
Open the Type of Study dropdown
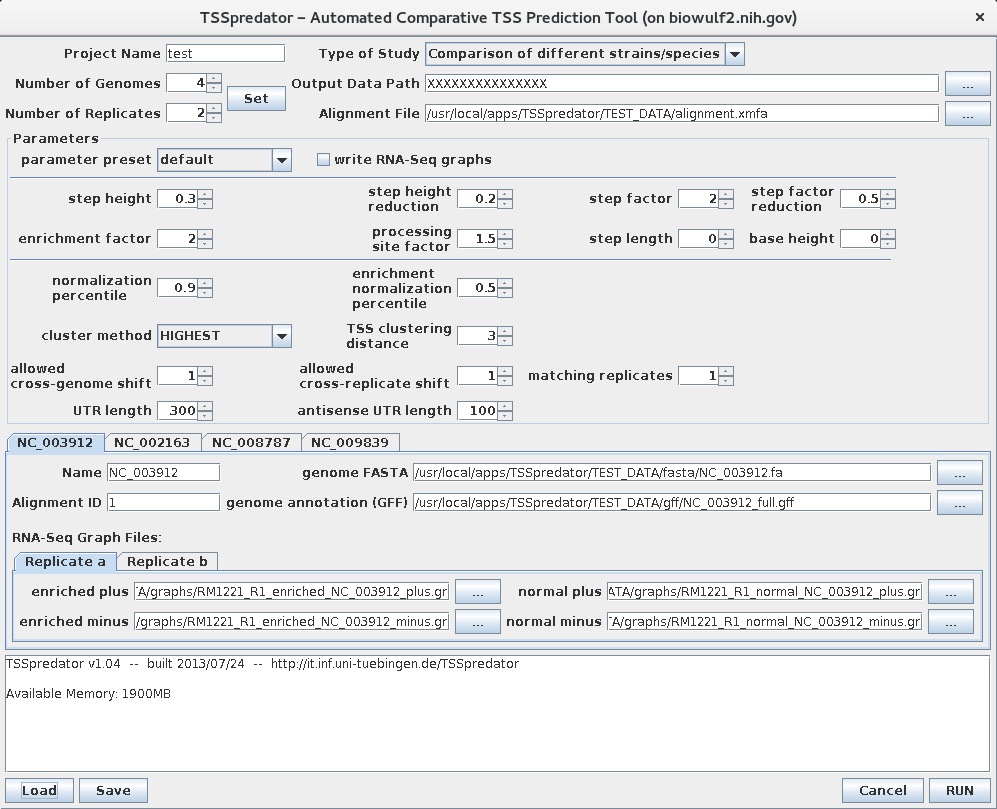[734, 54]
